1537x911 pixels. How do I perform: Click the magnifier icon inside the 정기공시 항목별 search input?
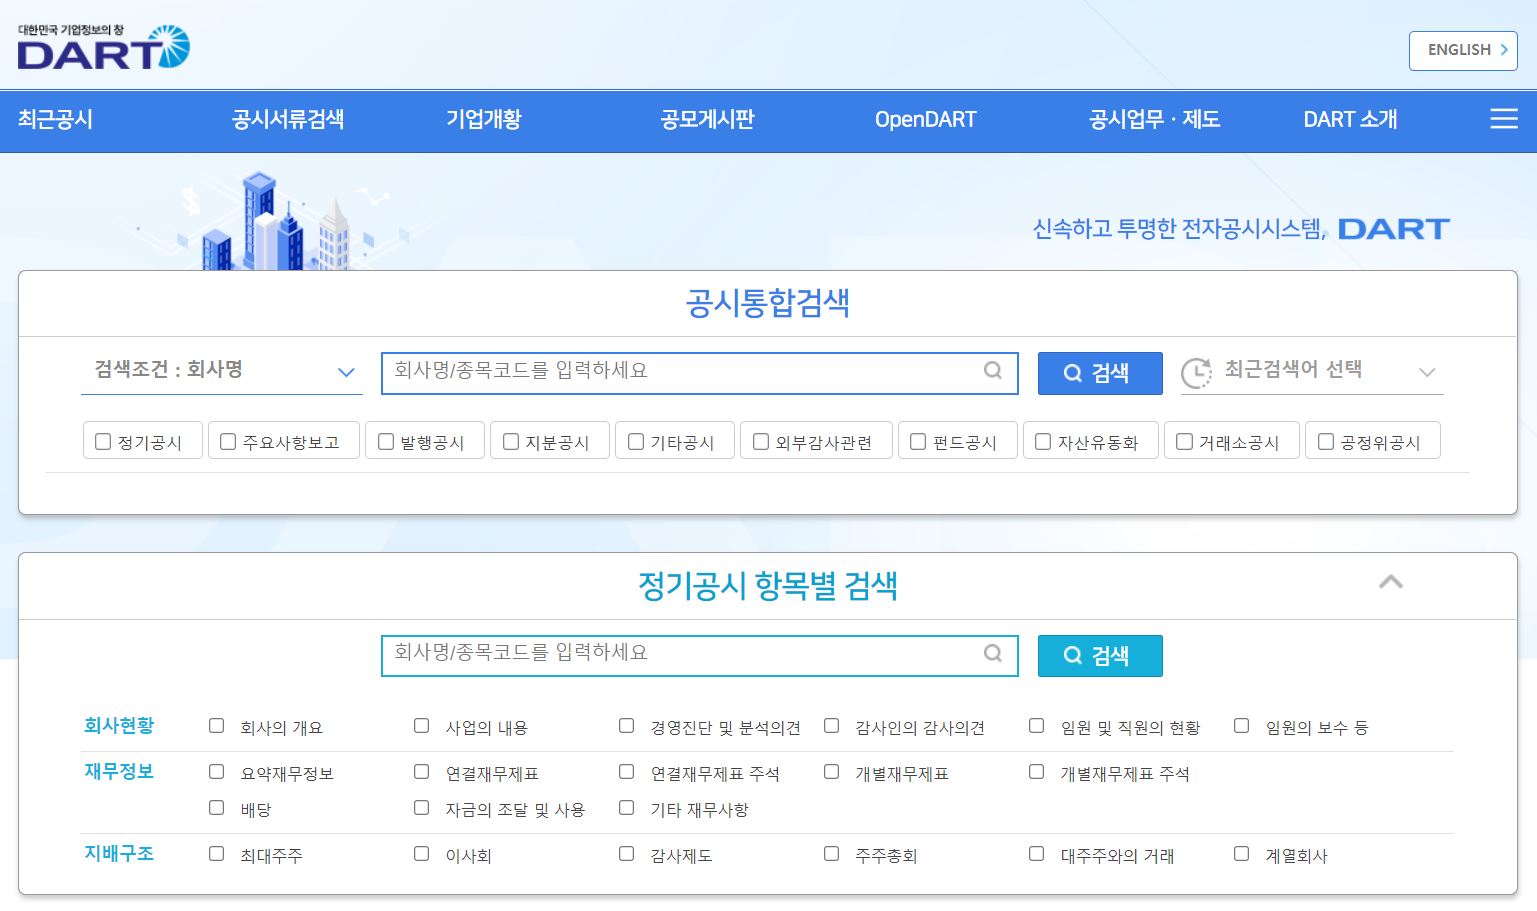(x=992, y=654)
